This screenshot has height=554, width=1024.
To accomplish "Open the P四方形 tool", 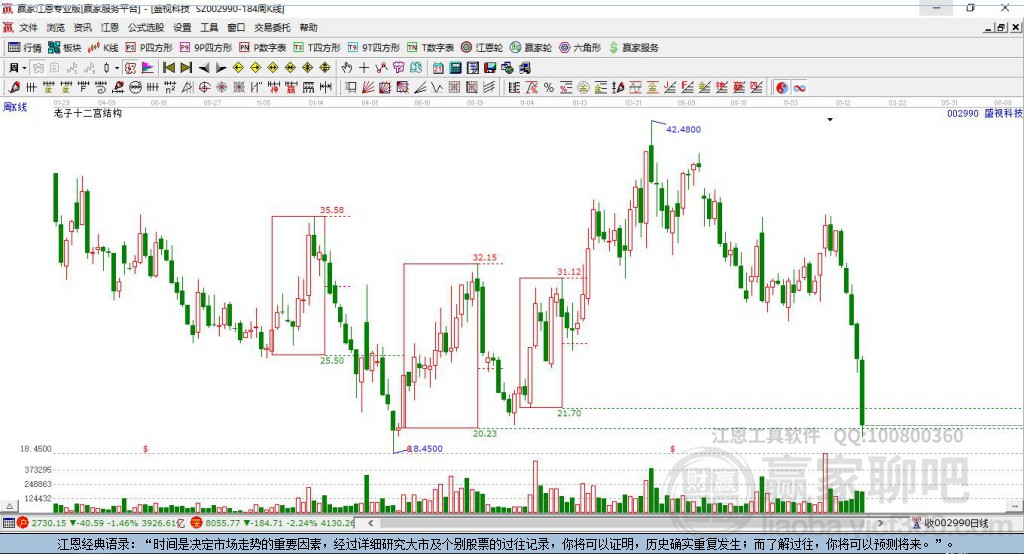I will tap(149, 48).
